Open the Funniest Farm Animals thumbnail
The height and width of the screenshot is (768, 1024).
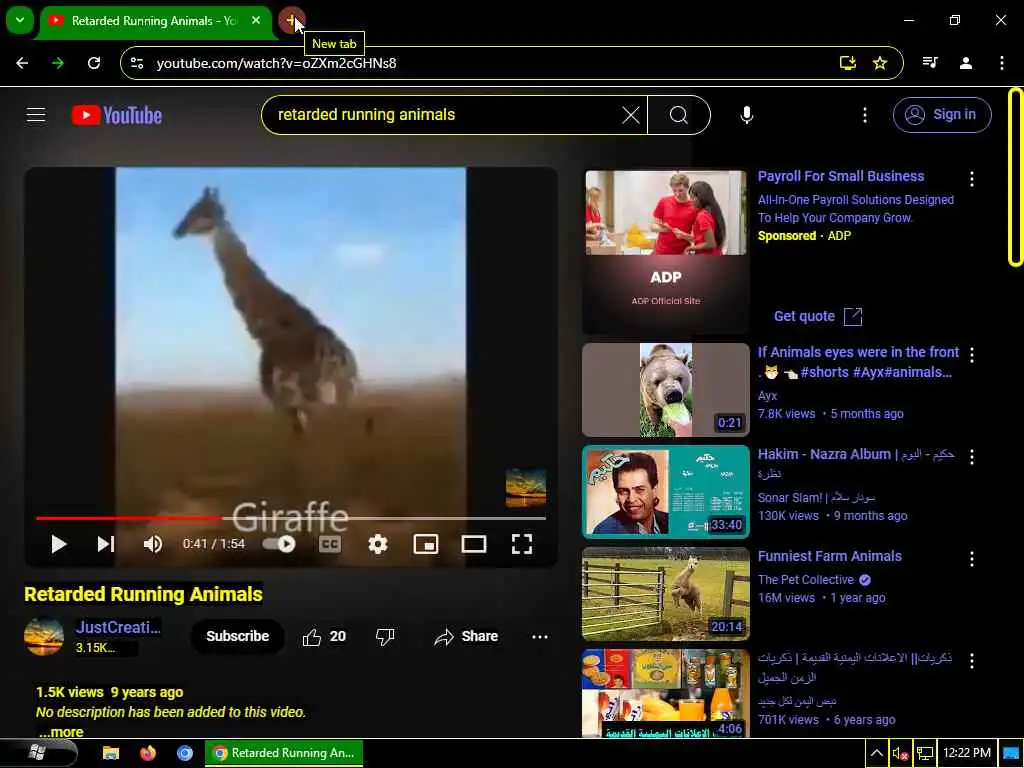[x=665, y=594]
